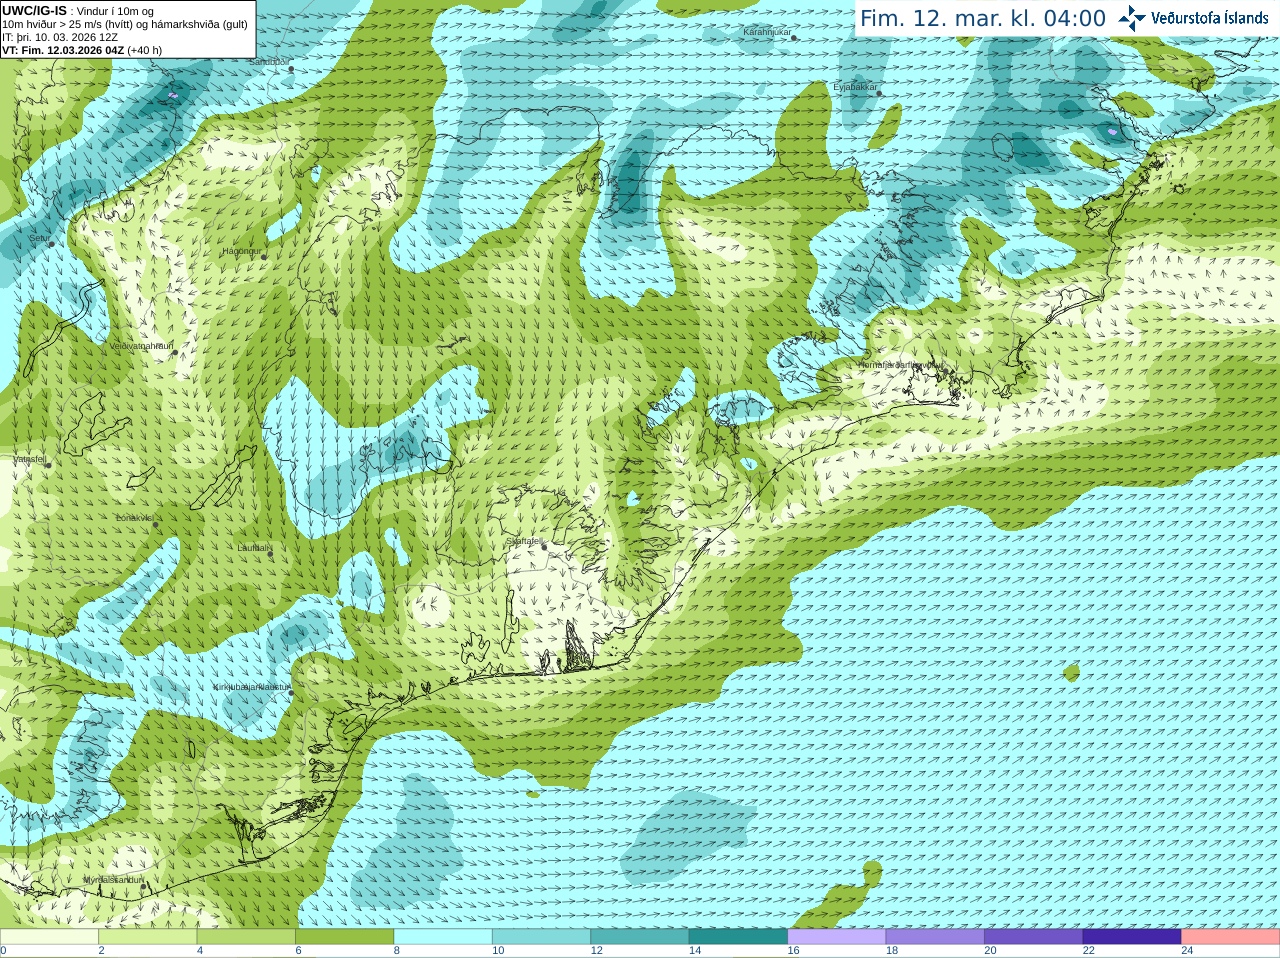Image resolution: width=1280 pixels, height=958 pixels.
Task: Click the 0–2 m/s pale yellow legend swatch
Action: [49, 937]
